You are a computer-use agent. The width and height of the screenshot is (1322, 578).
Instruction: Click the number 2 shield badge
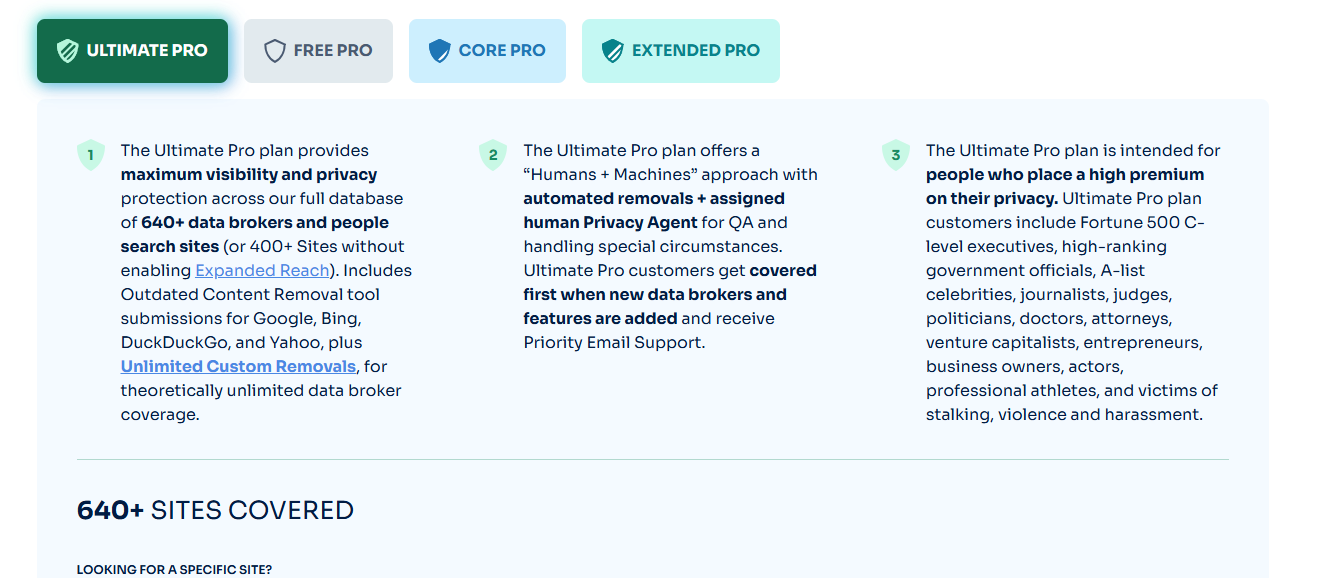pyautogui.click(x=493, y=155)
